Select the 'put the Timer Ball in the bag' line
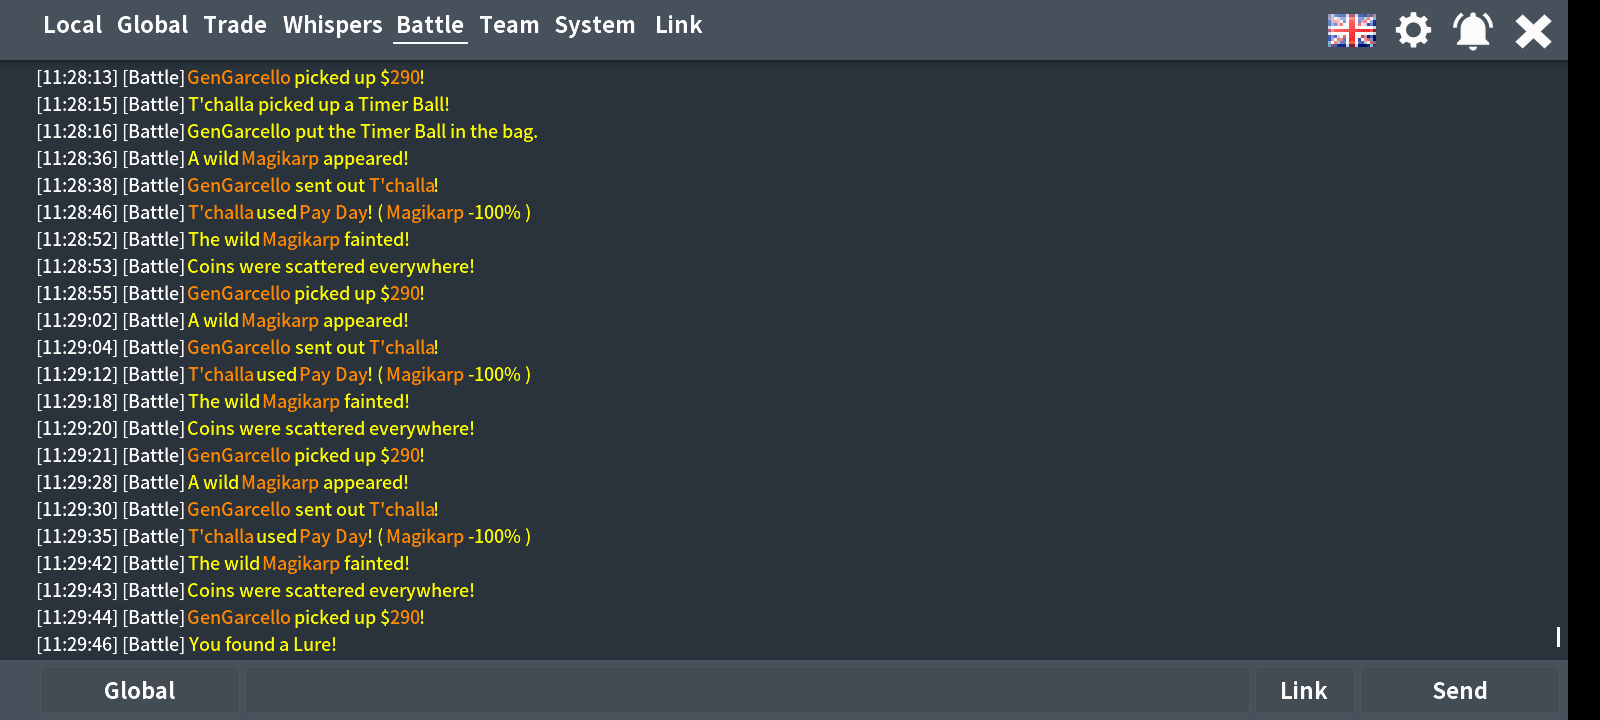The height and width of the screenshot is (720, 1600). (362, 131)
